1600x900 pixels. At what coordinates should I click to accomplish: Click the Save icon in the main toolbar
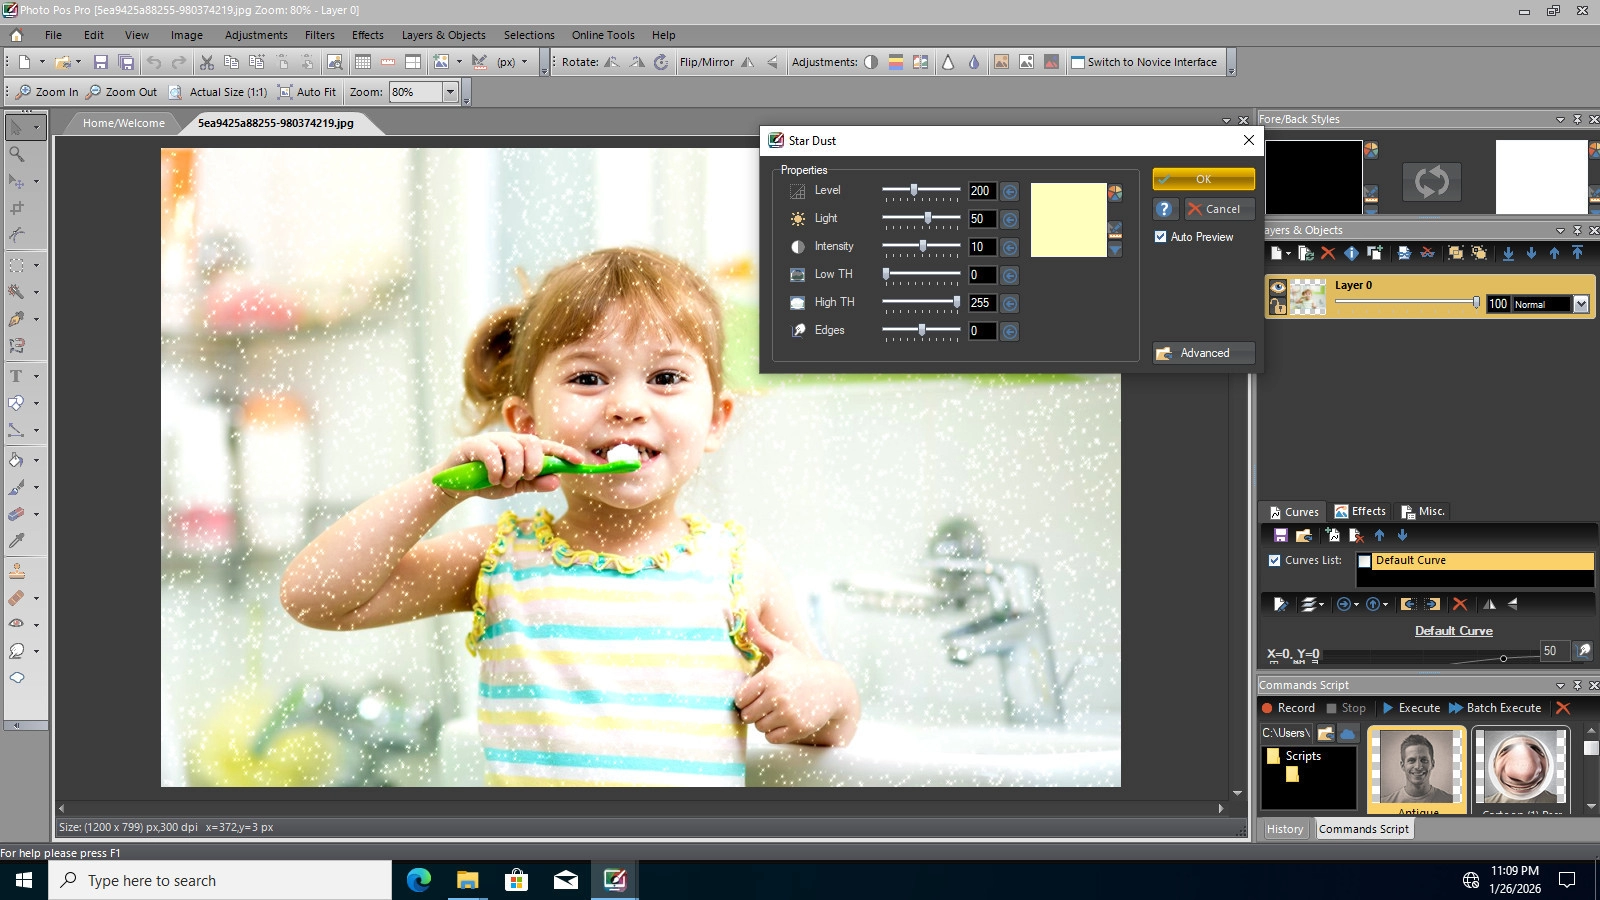click(x=100, y=62)
